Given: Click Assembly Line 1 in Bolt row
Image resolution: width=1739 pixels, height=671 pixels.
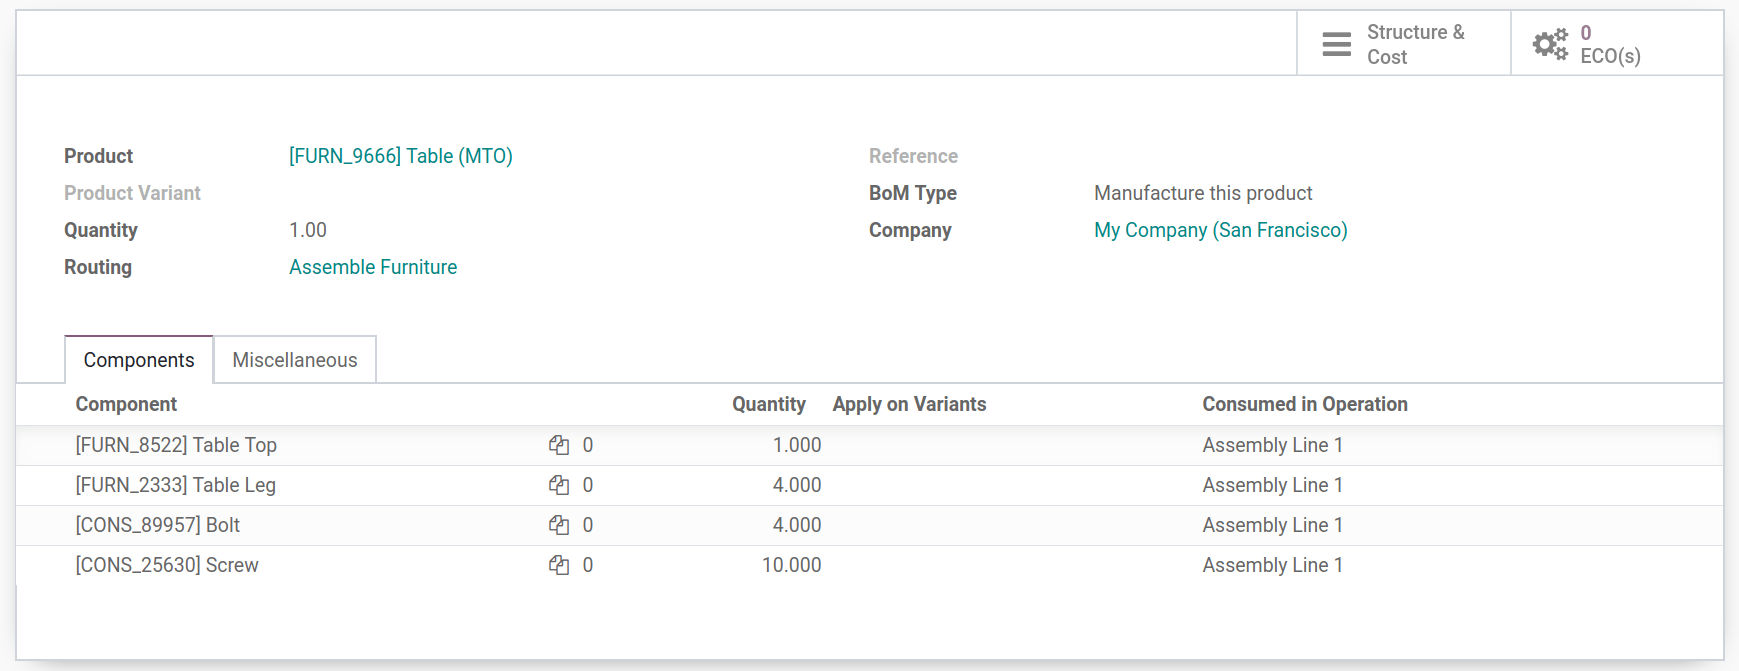Looking at the screenshot, I should (x=1272, y=525).
